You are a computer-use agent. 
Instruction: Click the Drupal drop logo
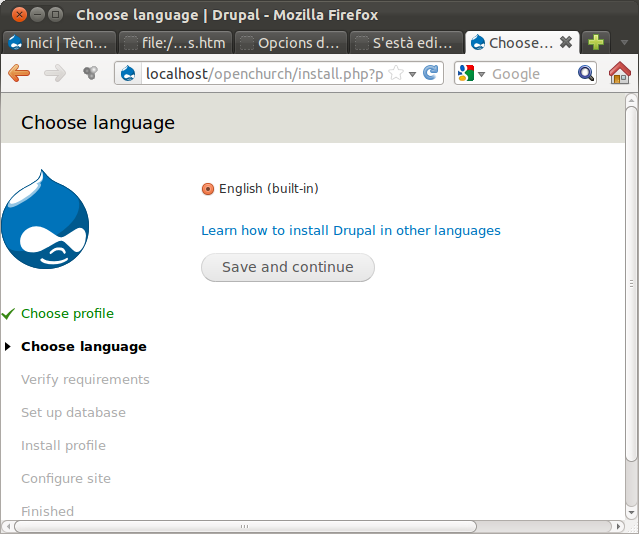(x=45, y=218)
